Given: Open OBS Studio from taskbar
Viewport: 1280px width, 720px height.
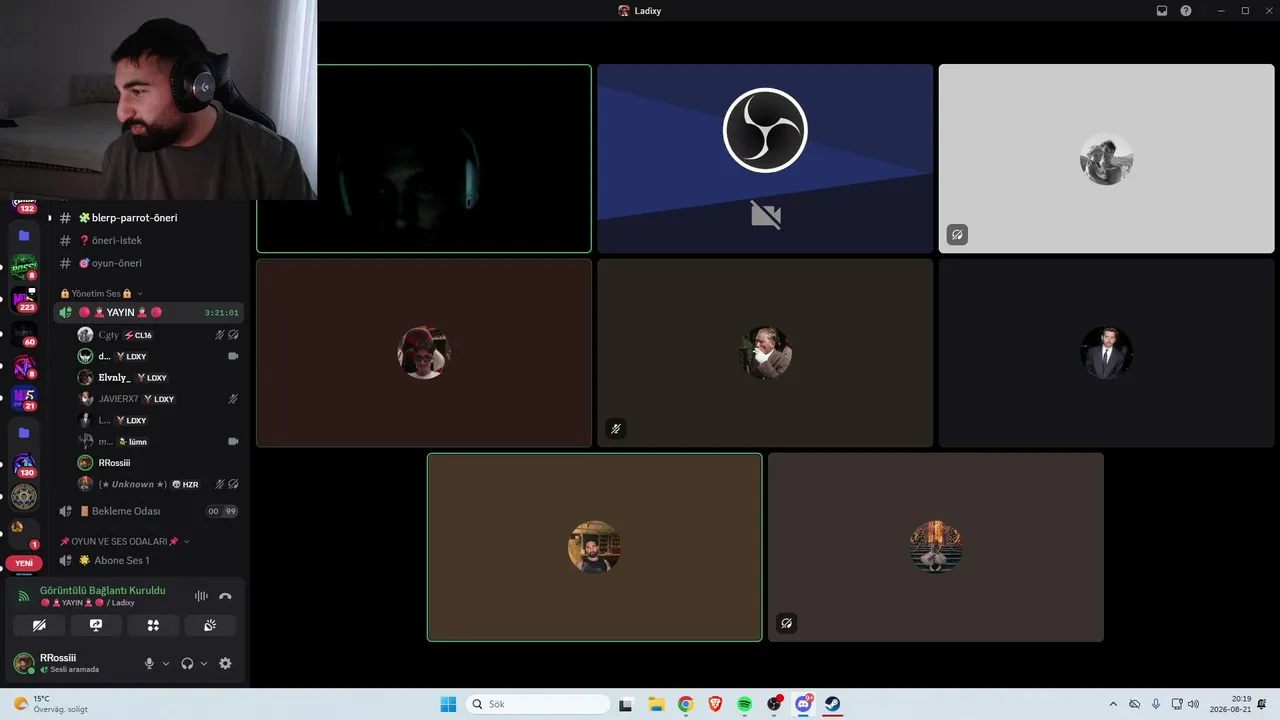Looking at the screenshot, I should tap(774, 704).
